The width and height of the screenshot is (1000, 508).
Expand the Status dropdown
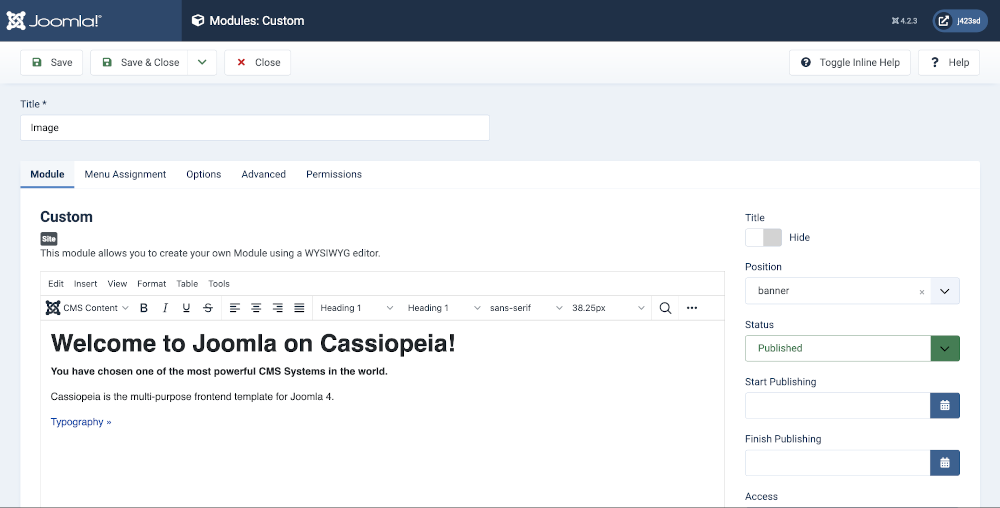pos(945,348)
